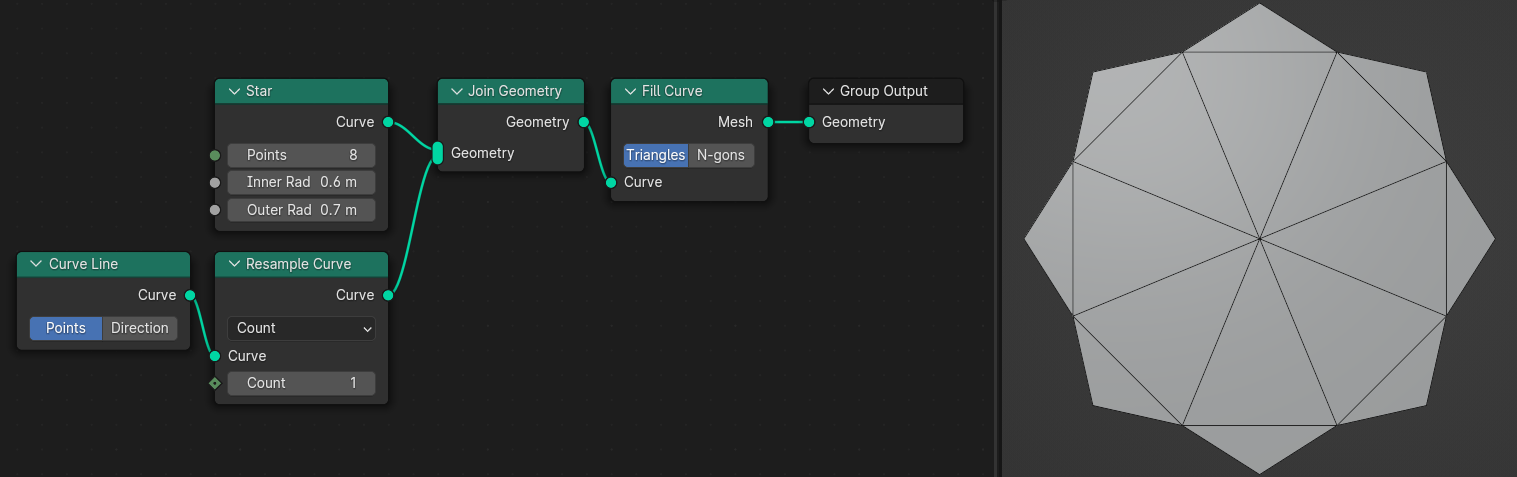The width and height of the screenshot is (1517, 477).
Task: Select the Group Output node header
Action: point(886,91)
